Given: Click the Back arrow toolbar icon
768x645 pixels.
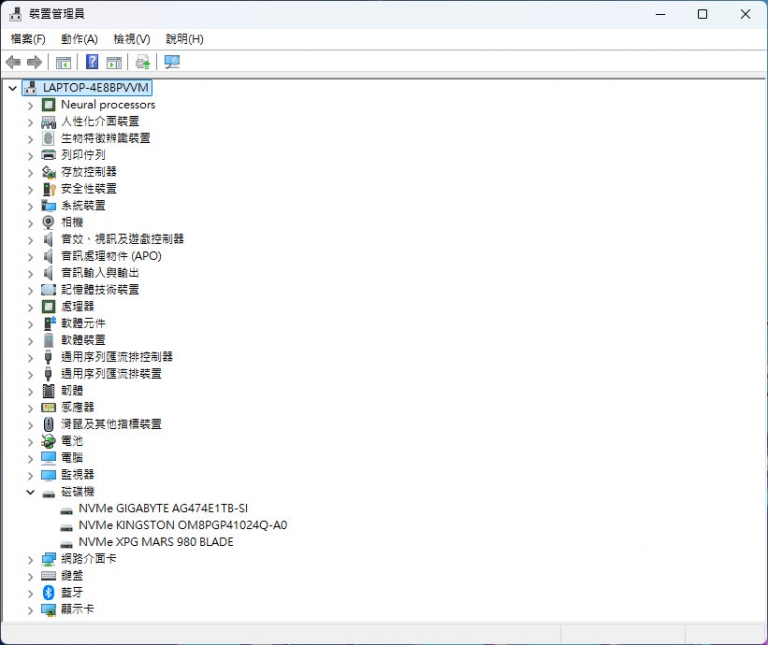Looking at the screenshot, I should (13, 62).
